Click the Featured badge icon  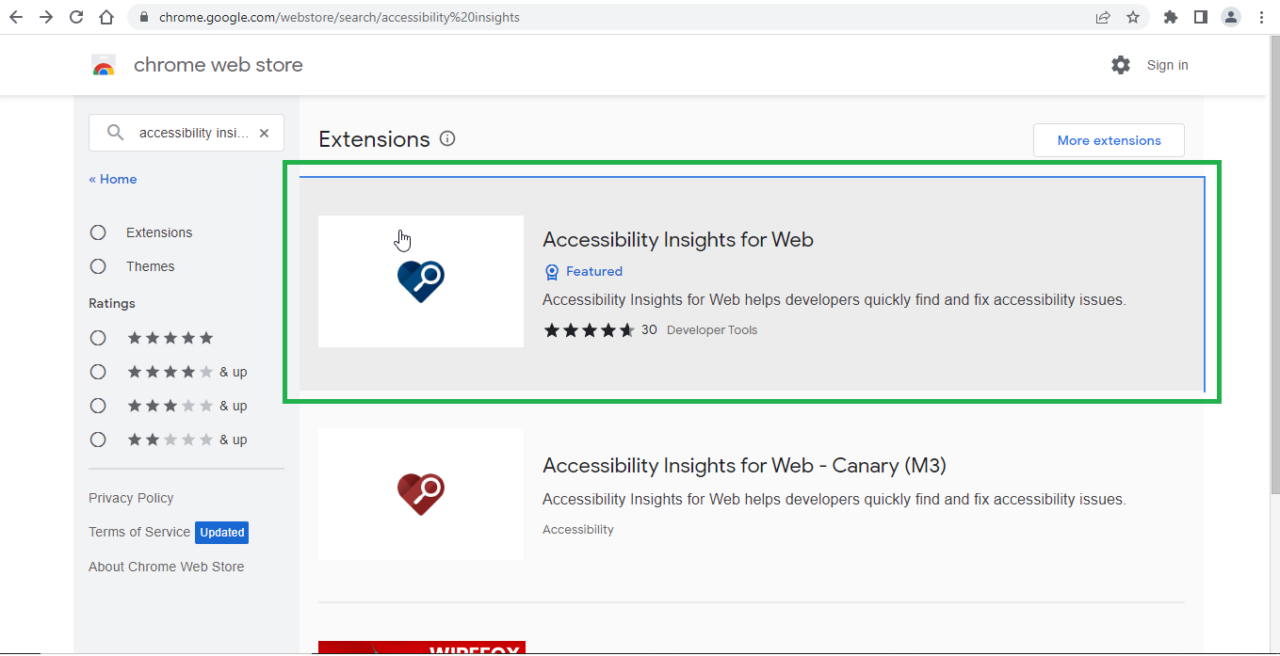click(x=552, y=272)
